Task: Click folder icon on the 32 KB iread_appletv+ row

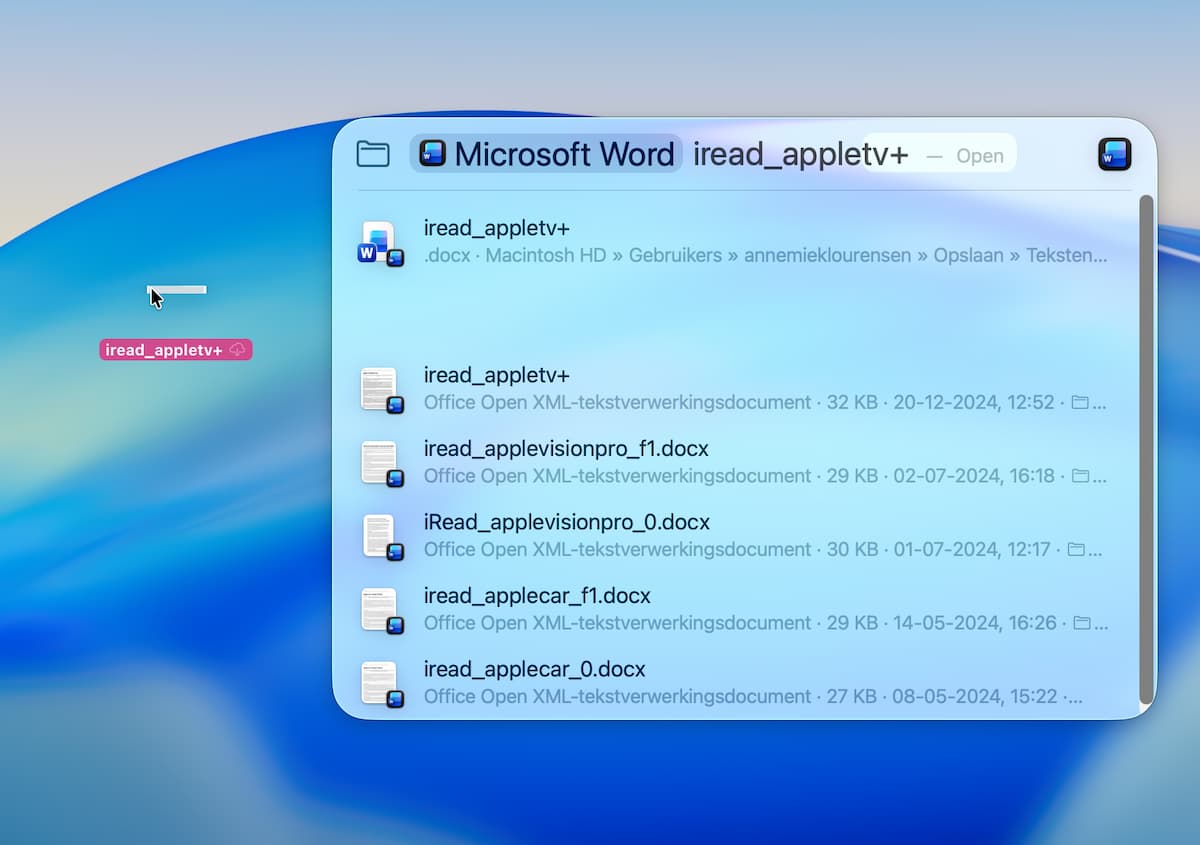Action: pos(1080,403)
